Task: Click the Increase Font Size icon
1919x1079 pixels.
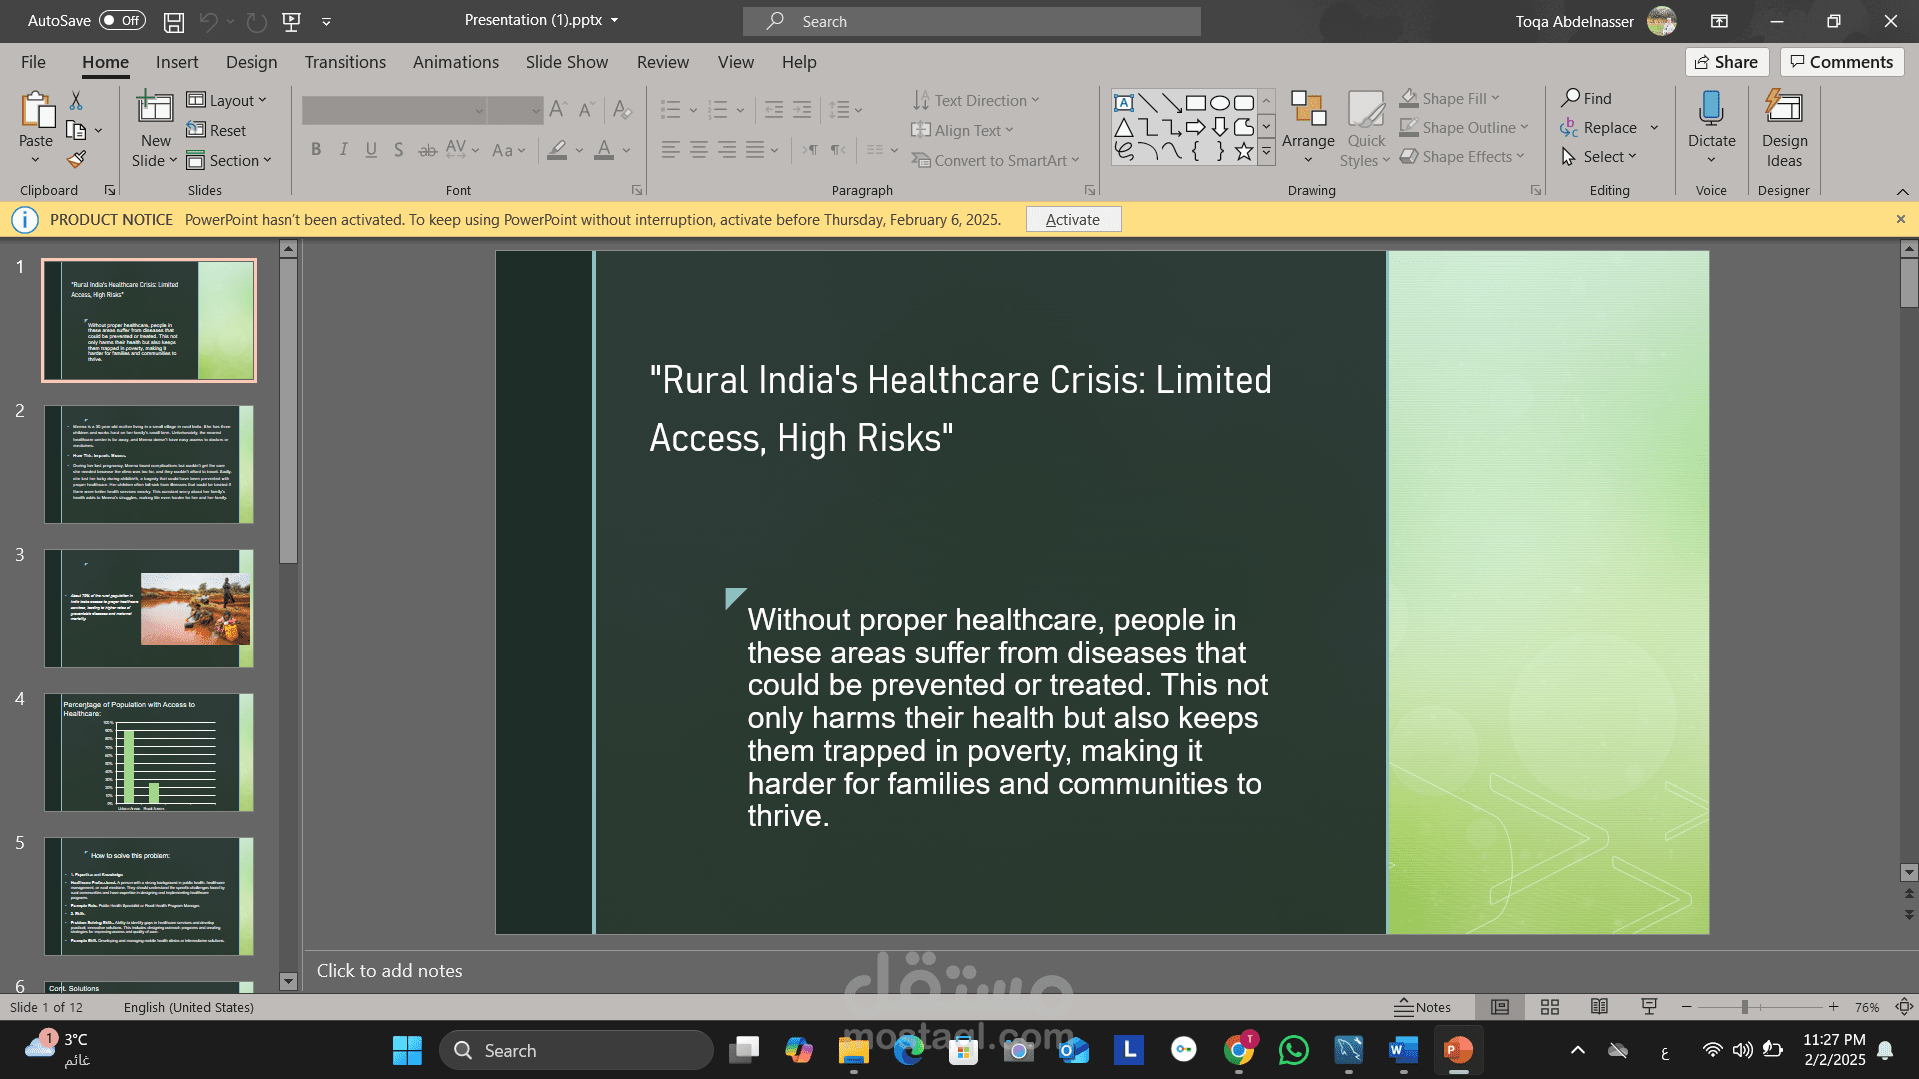Action: pyautogui.click(x=558, y=109)
